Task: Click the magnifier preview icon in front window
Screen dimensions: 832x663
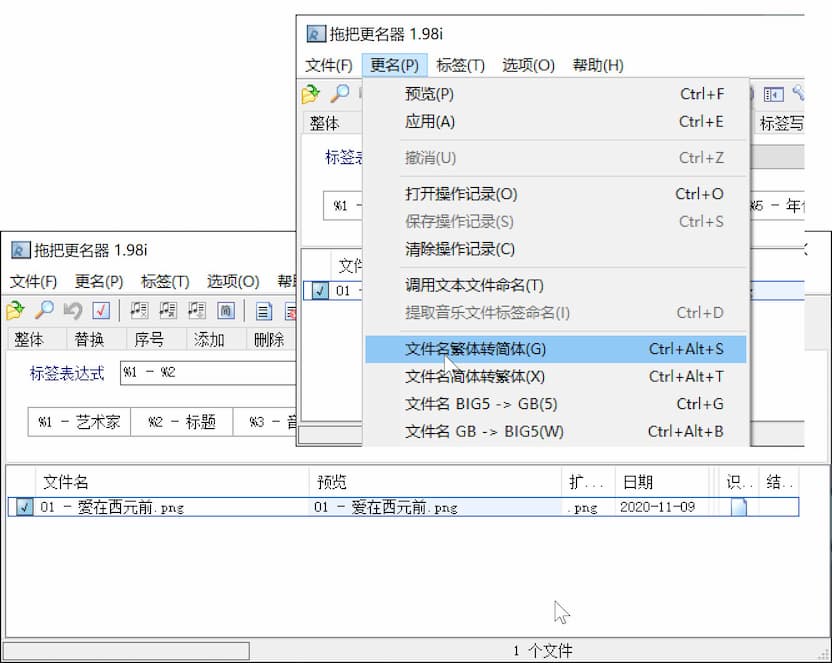Action: (x=44, y=310)
